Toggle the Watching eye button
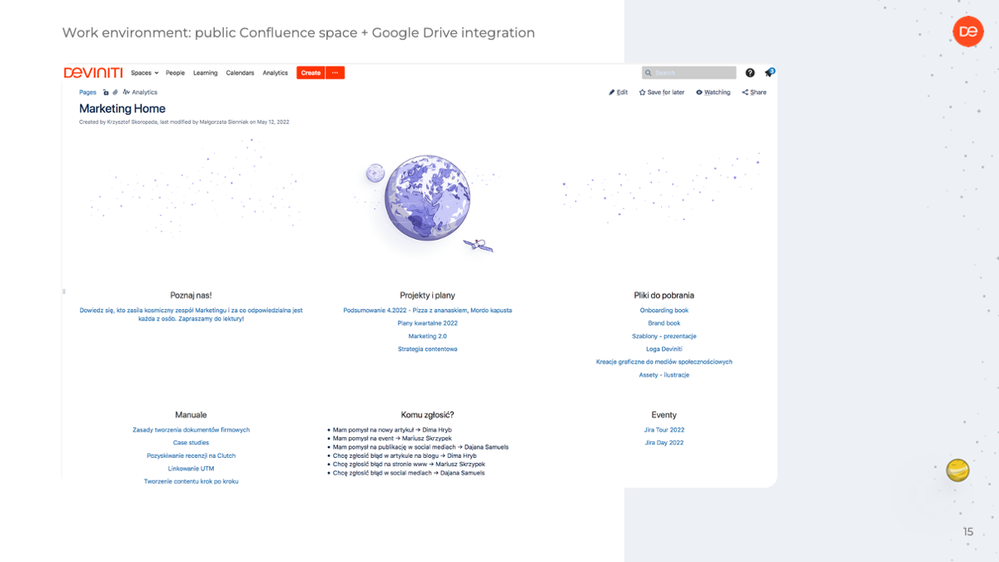Screen dimensions: 999x562 pos(713,92)
